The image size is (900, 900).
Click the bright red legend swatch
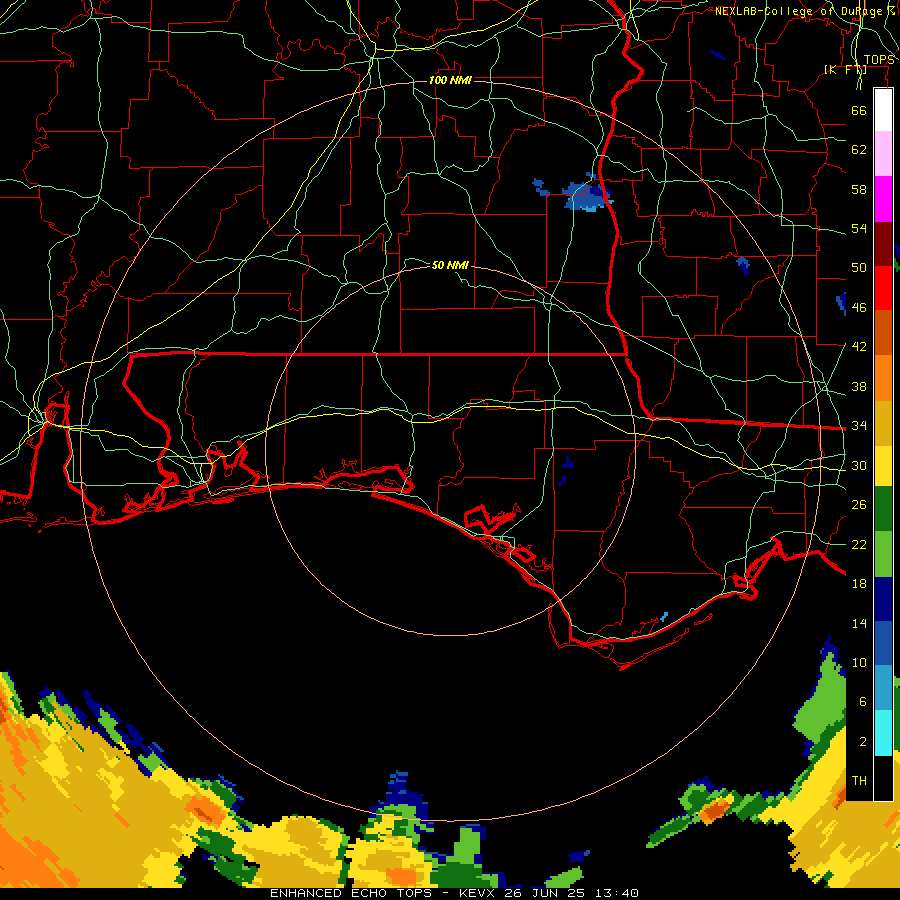tap(883, 288)
